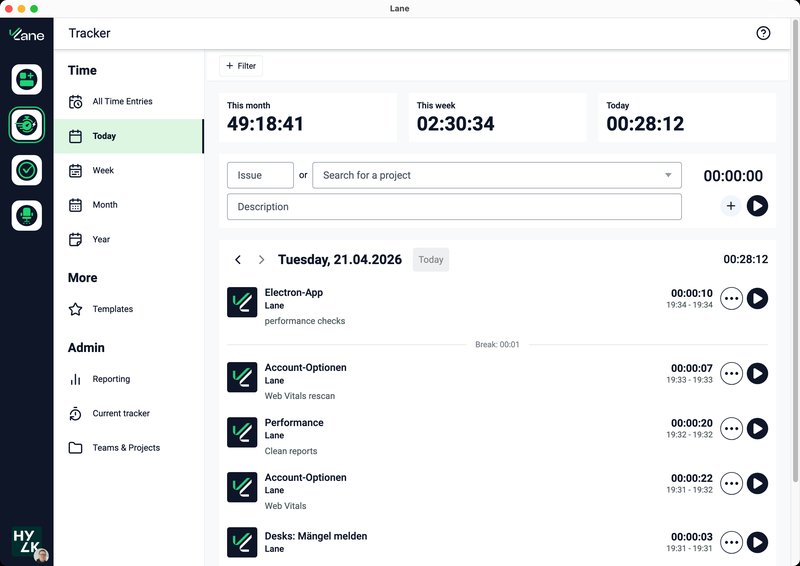This screenshot has height=566, width=800.
Task: Open options for Web Vitals rescan entry
Action: pyautogui.click(x=731, y=374)
